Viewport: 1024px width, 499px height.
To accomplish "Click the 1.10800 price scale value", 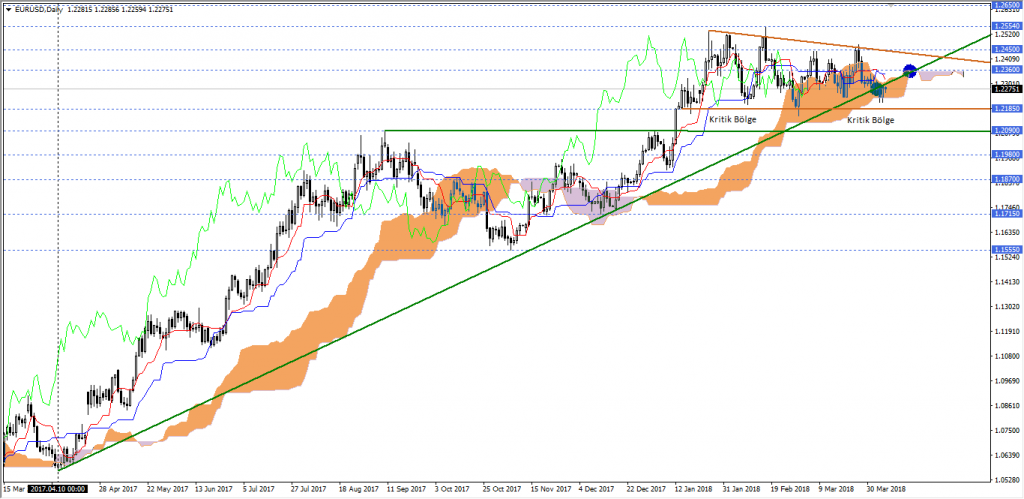I will point(1006,357).
